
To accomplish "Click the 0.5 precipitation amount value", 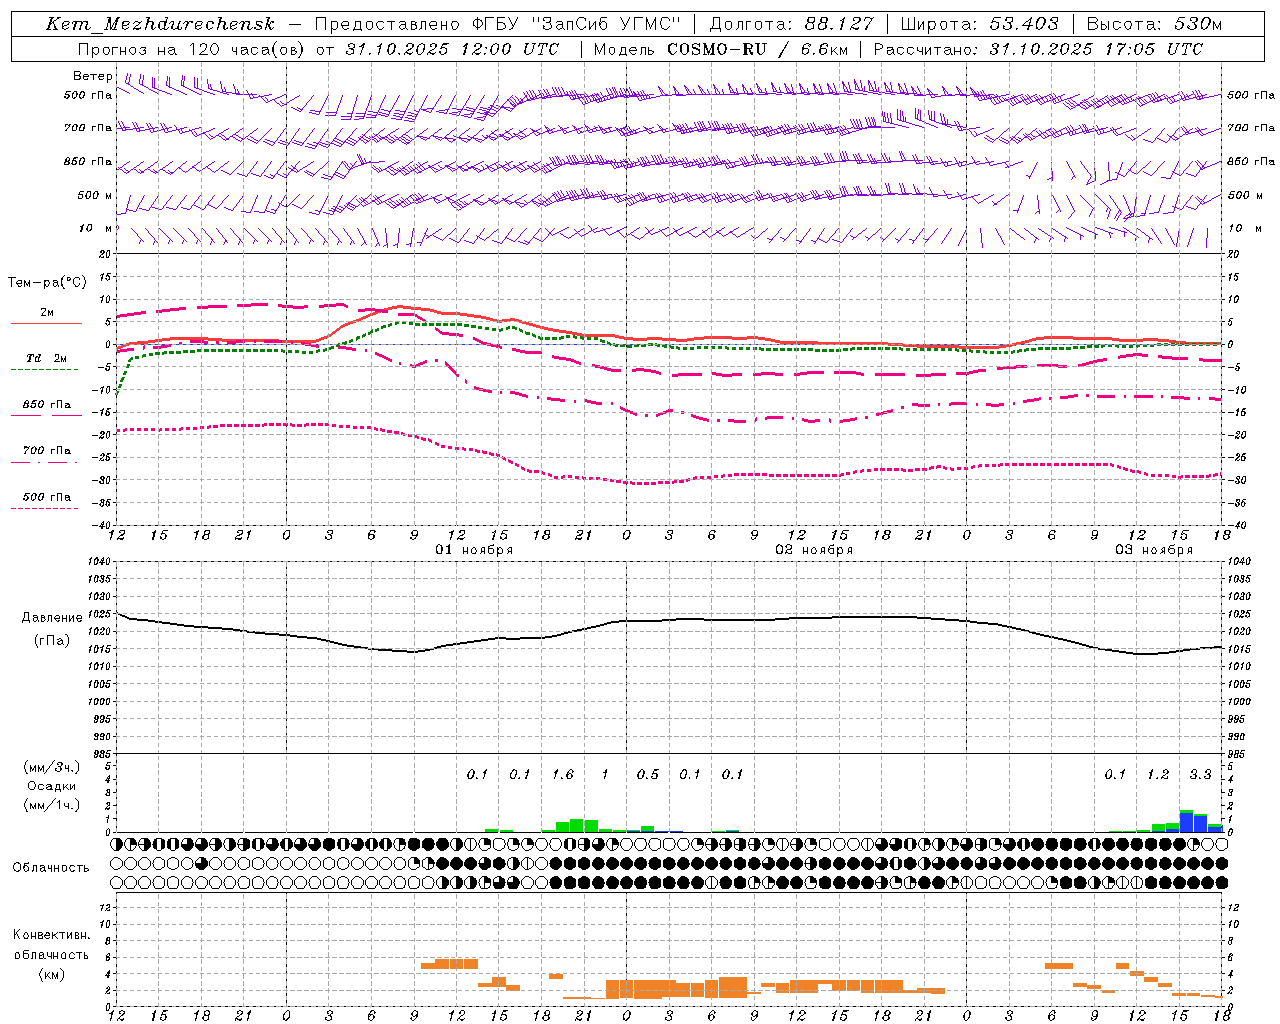I will tap(648, 774).
